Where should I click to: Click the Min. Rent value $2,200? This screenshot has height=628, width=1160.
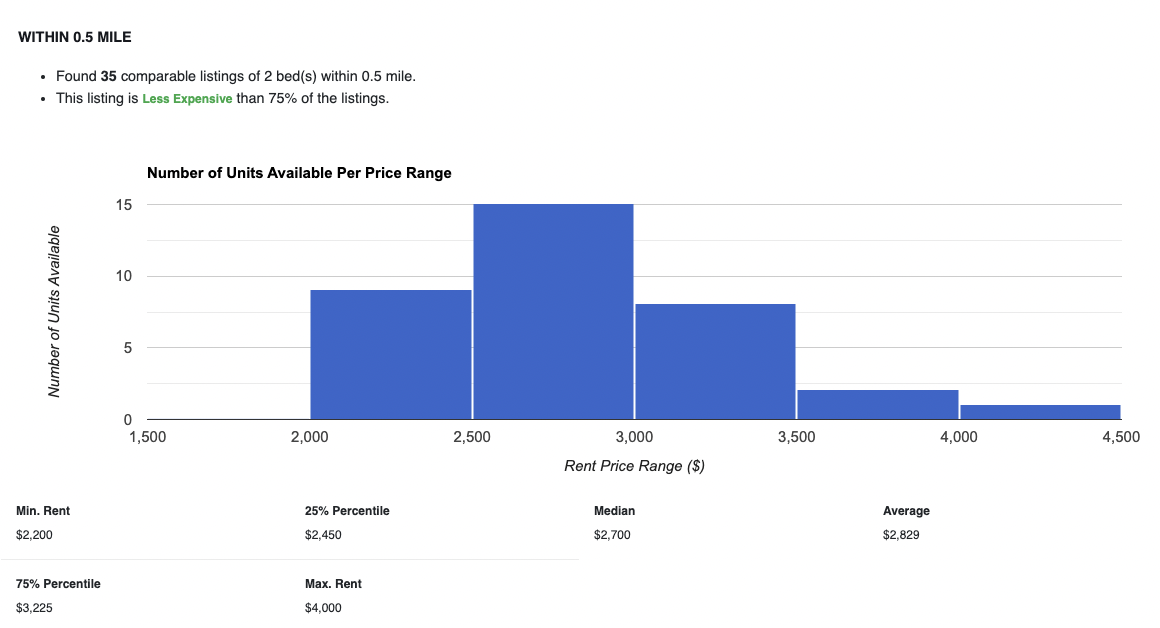pyautogui.click(x=34, y=535)
